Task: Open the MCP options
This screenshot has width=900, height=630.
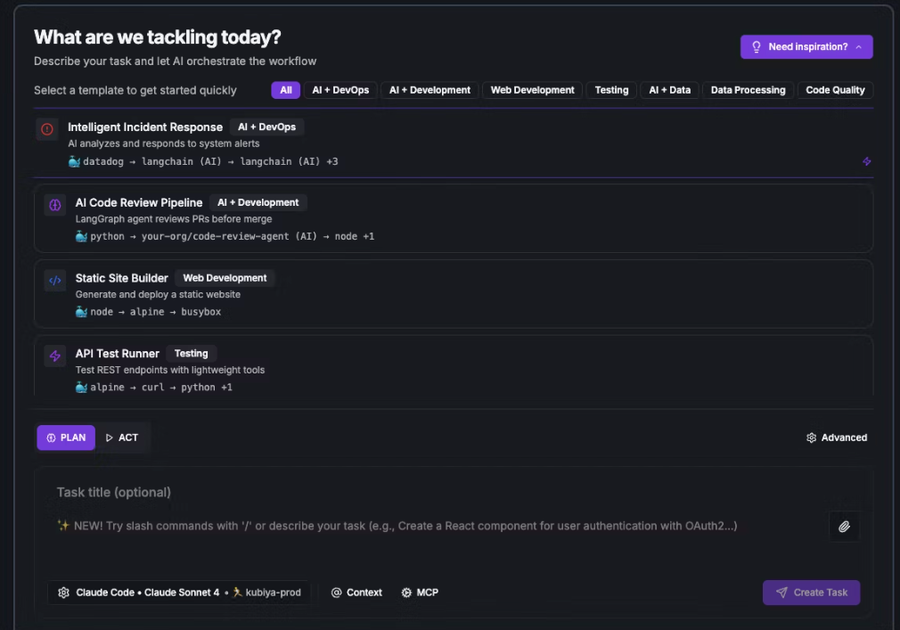Action: pyautogui.click(x=420, y=593)
